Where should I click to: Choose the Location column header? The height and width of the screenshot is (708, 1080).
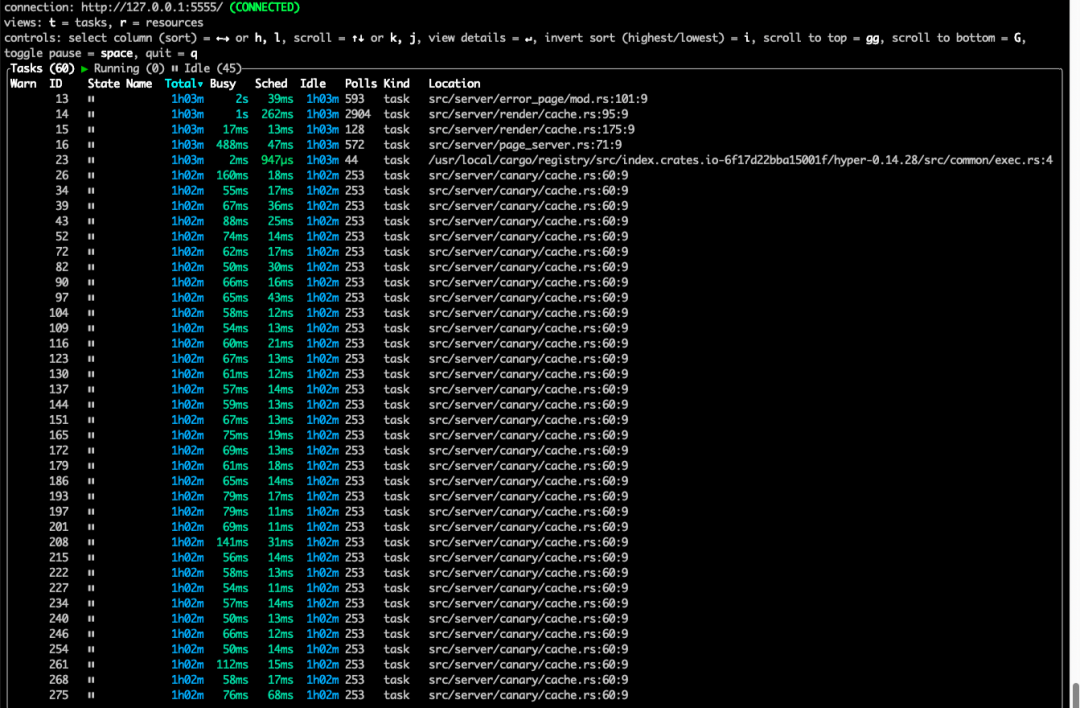click(x=455, y=84)
